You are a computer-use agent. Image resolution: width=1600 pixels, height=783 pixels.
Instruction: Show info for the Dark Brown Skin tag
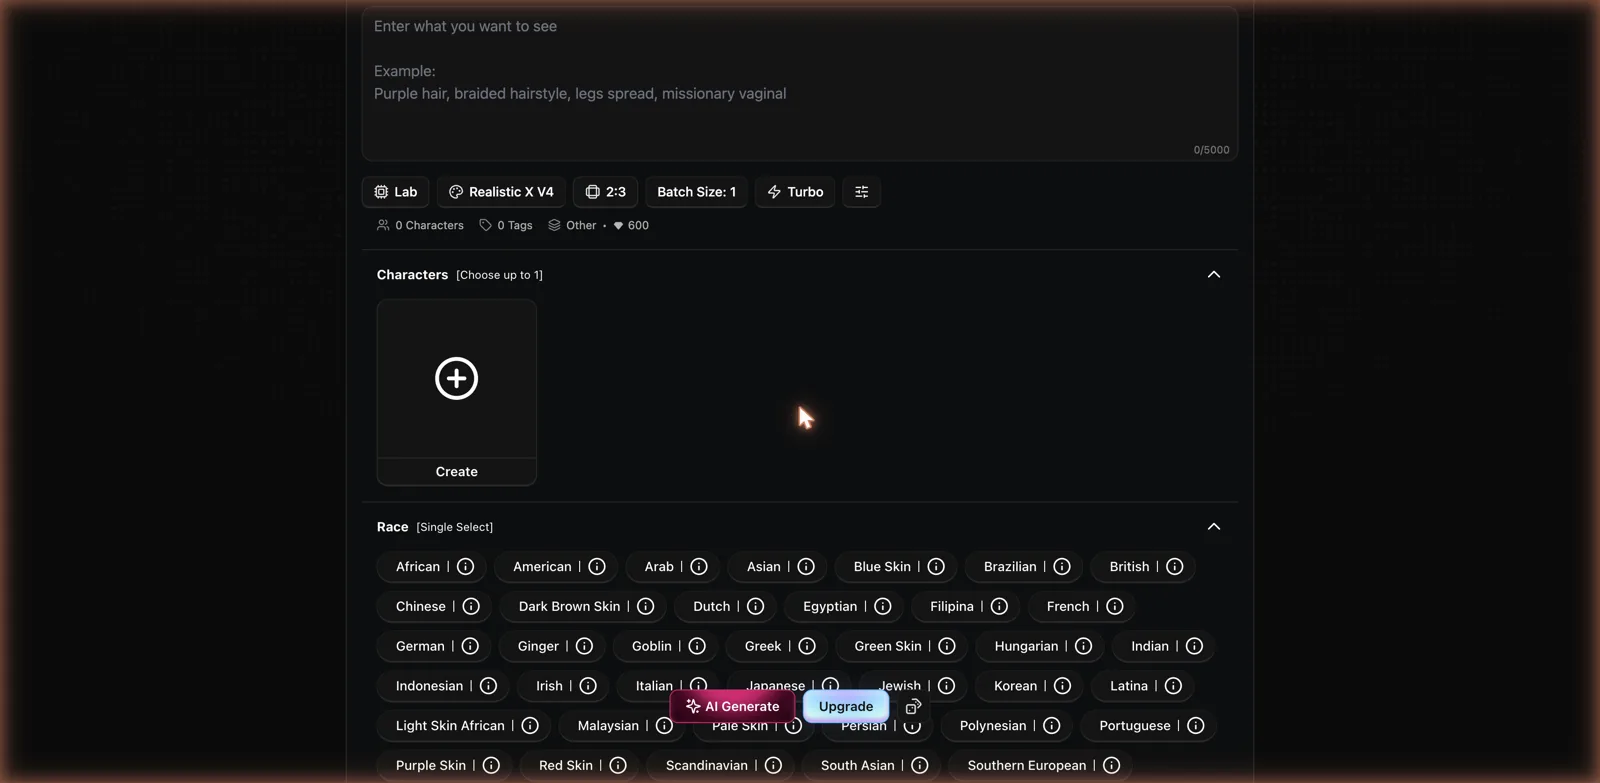pos(646,607)
